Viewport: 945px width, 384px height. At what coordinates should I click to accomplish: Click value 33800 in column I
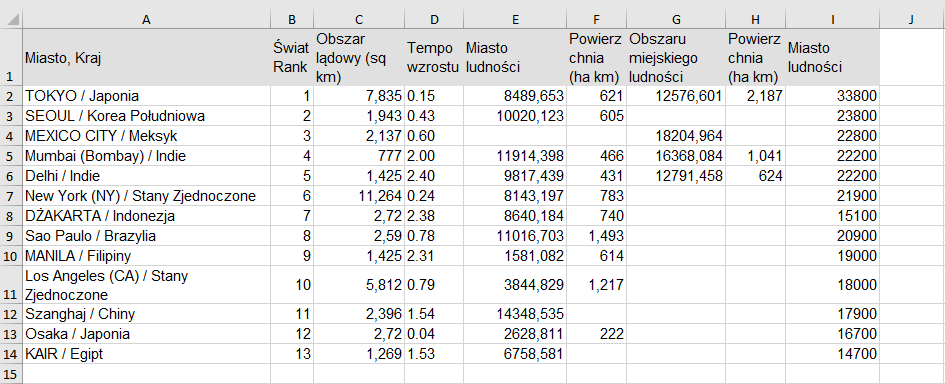pyautogui.click(x=832, y=96)
